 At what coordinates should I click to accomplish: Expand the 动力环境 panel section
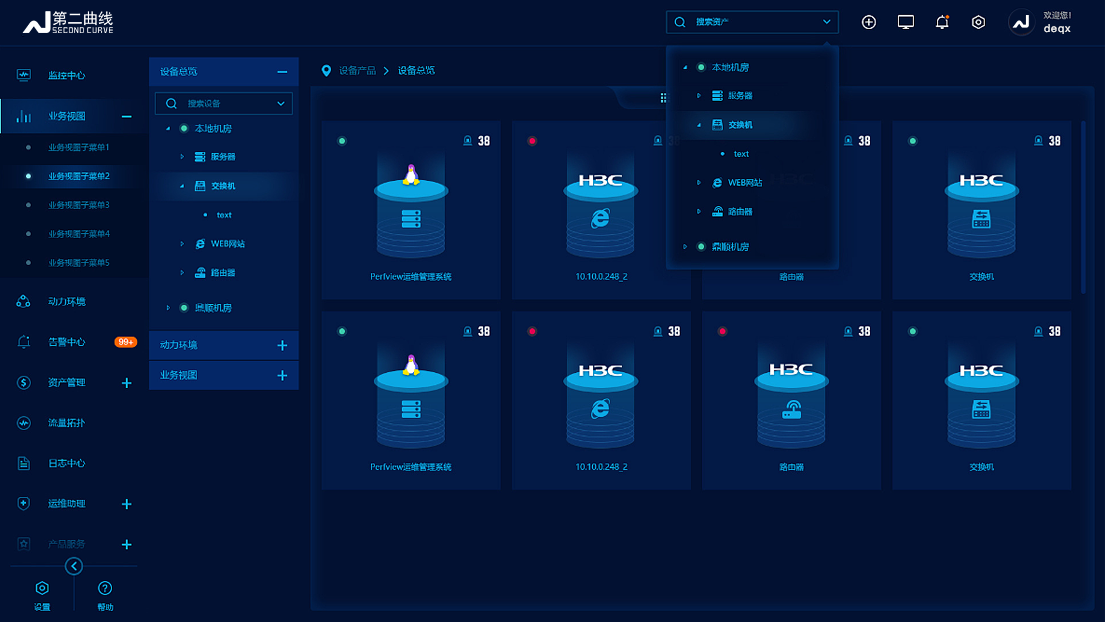click(x=282, y=345)
